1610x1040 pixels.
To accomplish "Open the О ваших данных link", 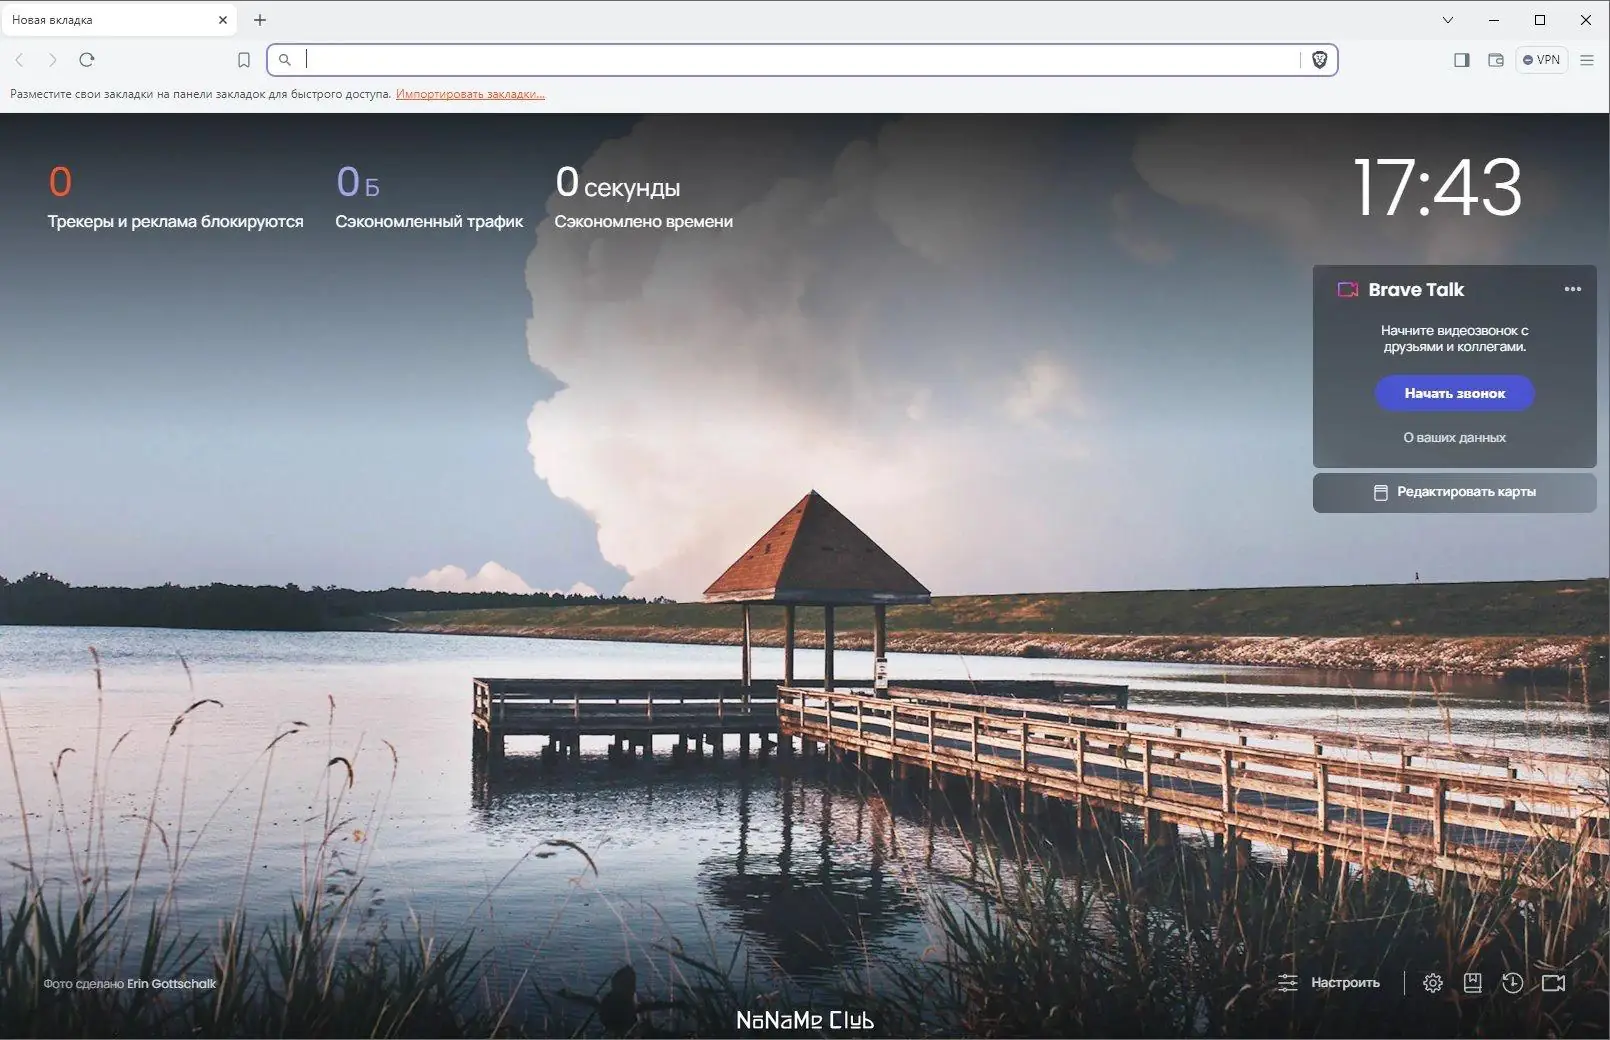I will (1454, 437).
